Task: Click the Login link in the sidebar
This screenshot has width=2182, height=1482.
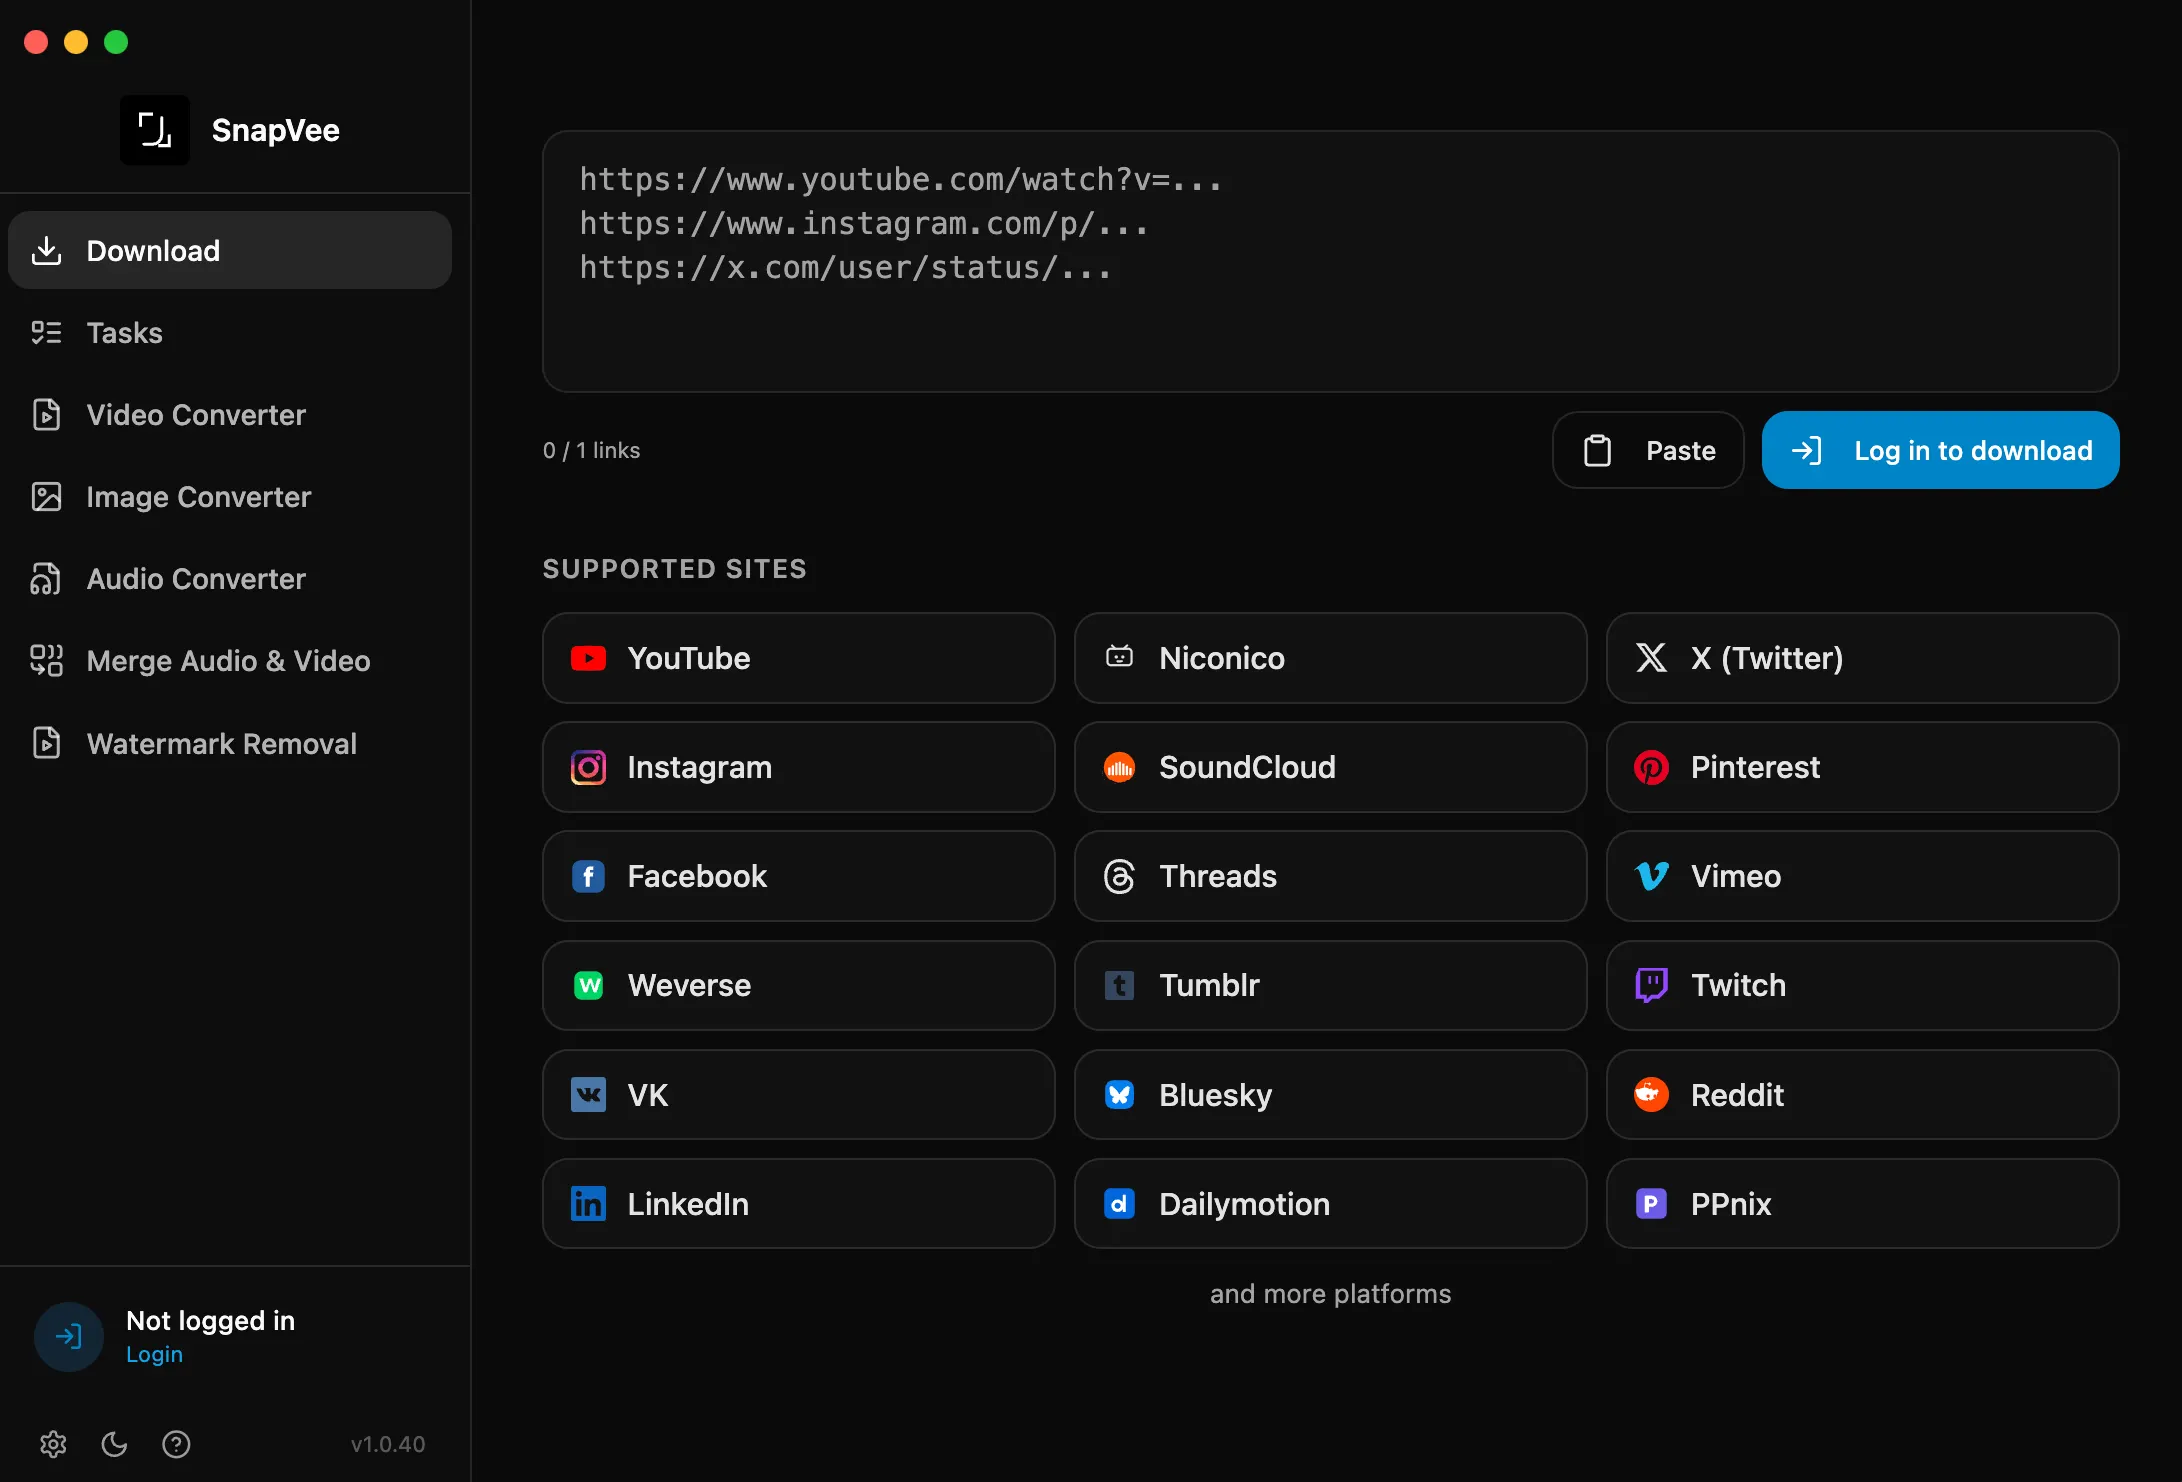Action: pos(154,1354)
